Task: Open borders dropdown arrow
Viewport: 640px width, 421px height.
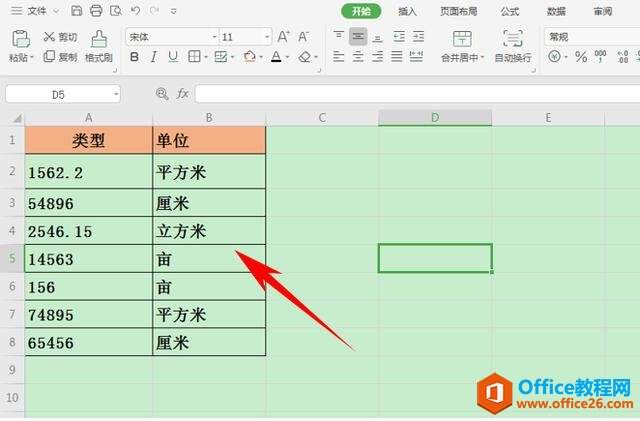Action: click(206, 57)
